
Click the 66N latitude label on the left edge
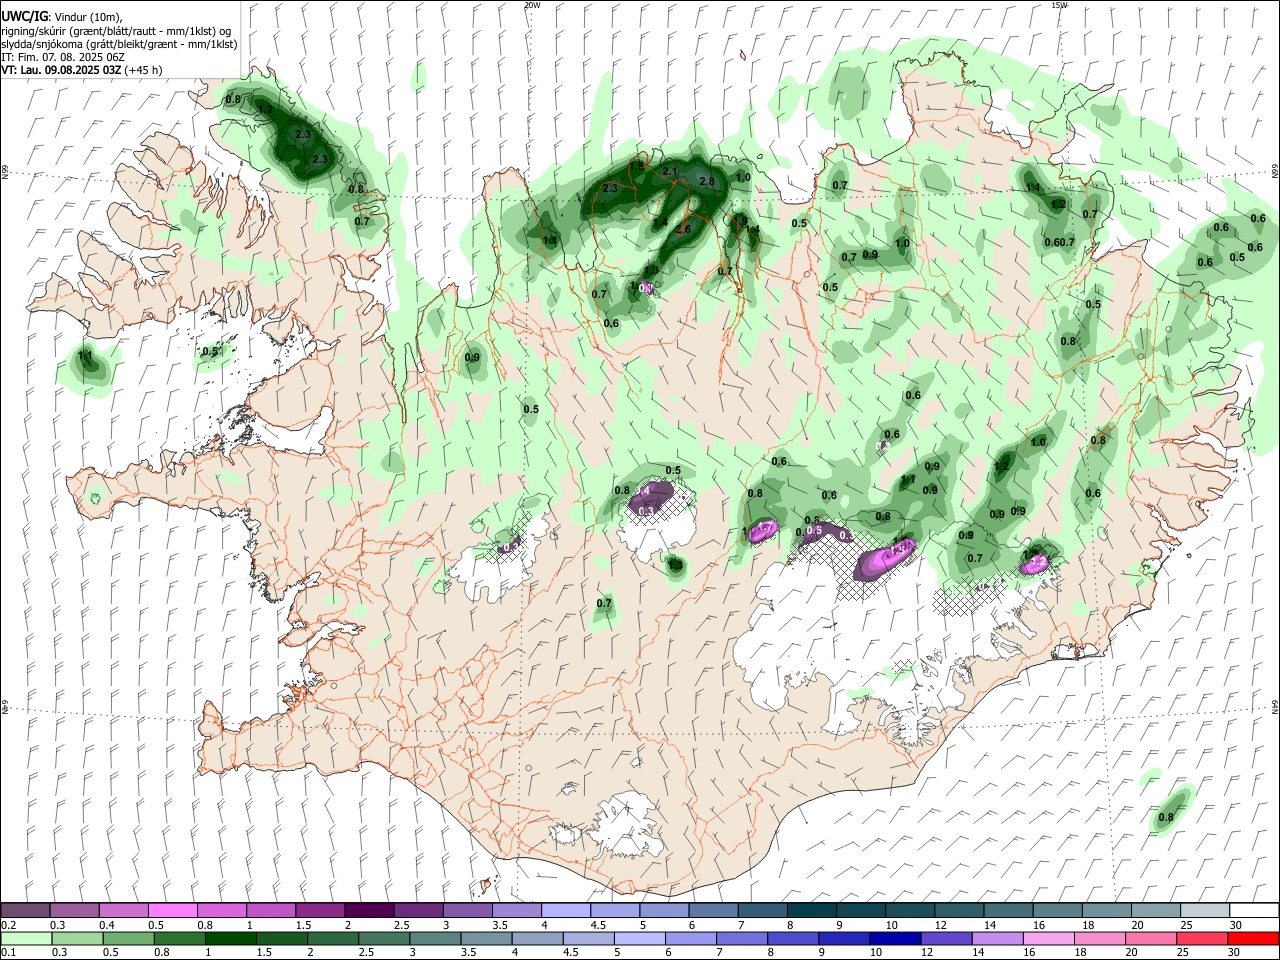click(5, 173)
